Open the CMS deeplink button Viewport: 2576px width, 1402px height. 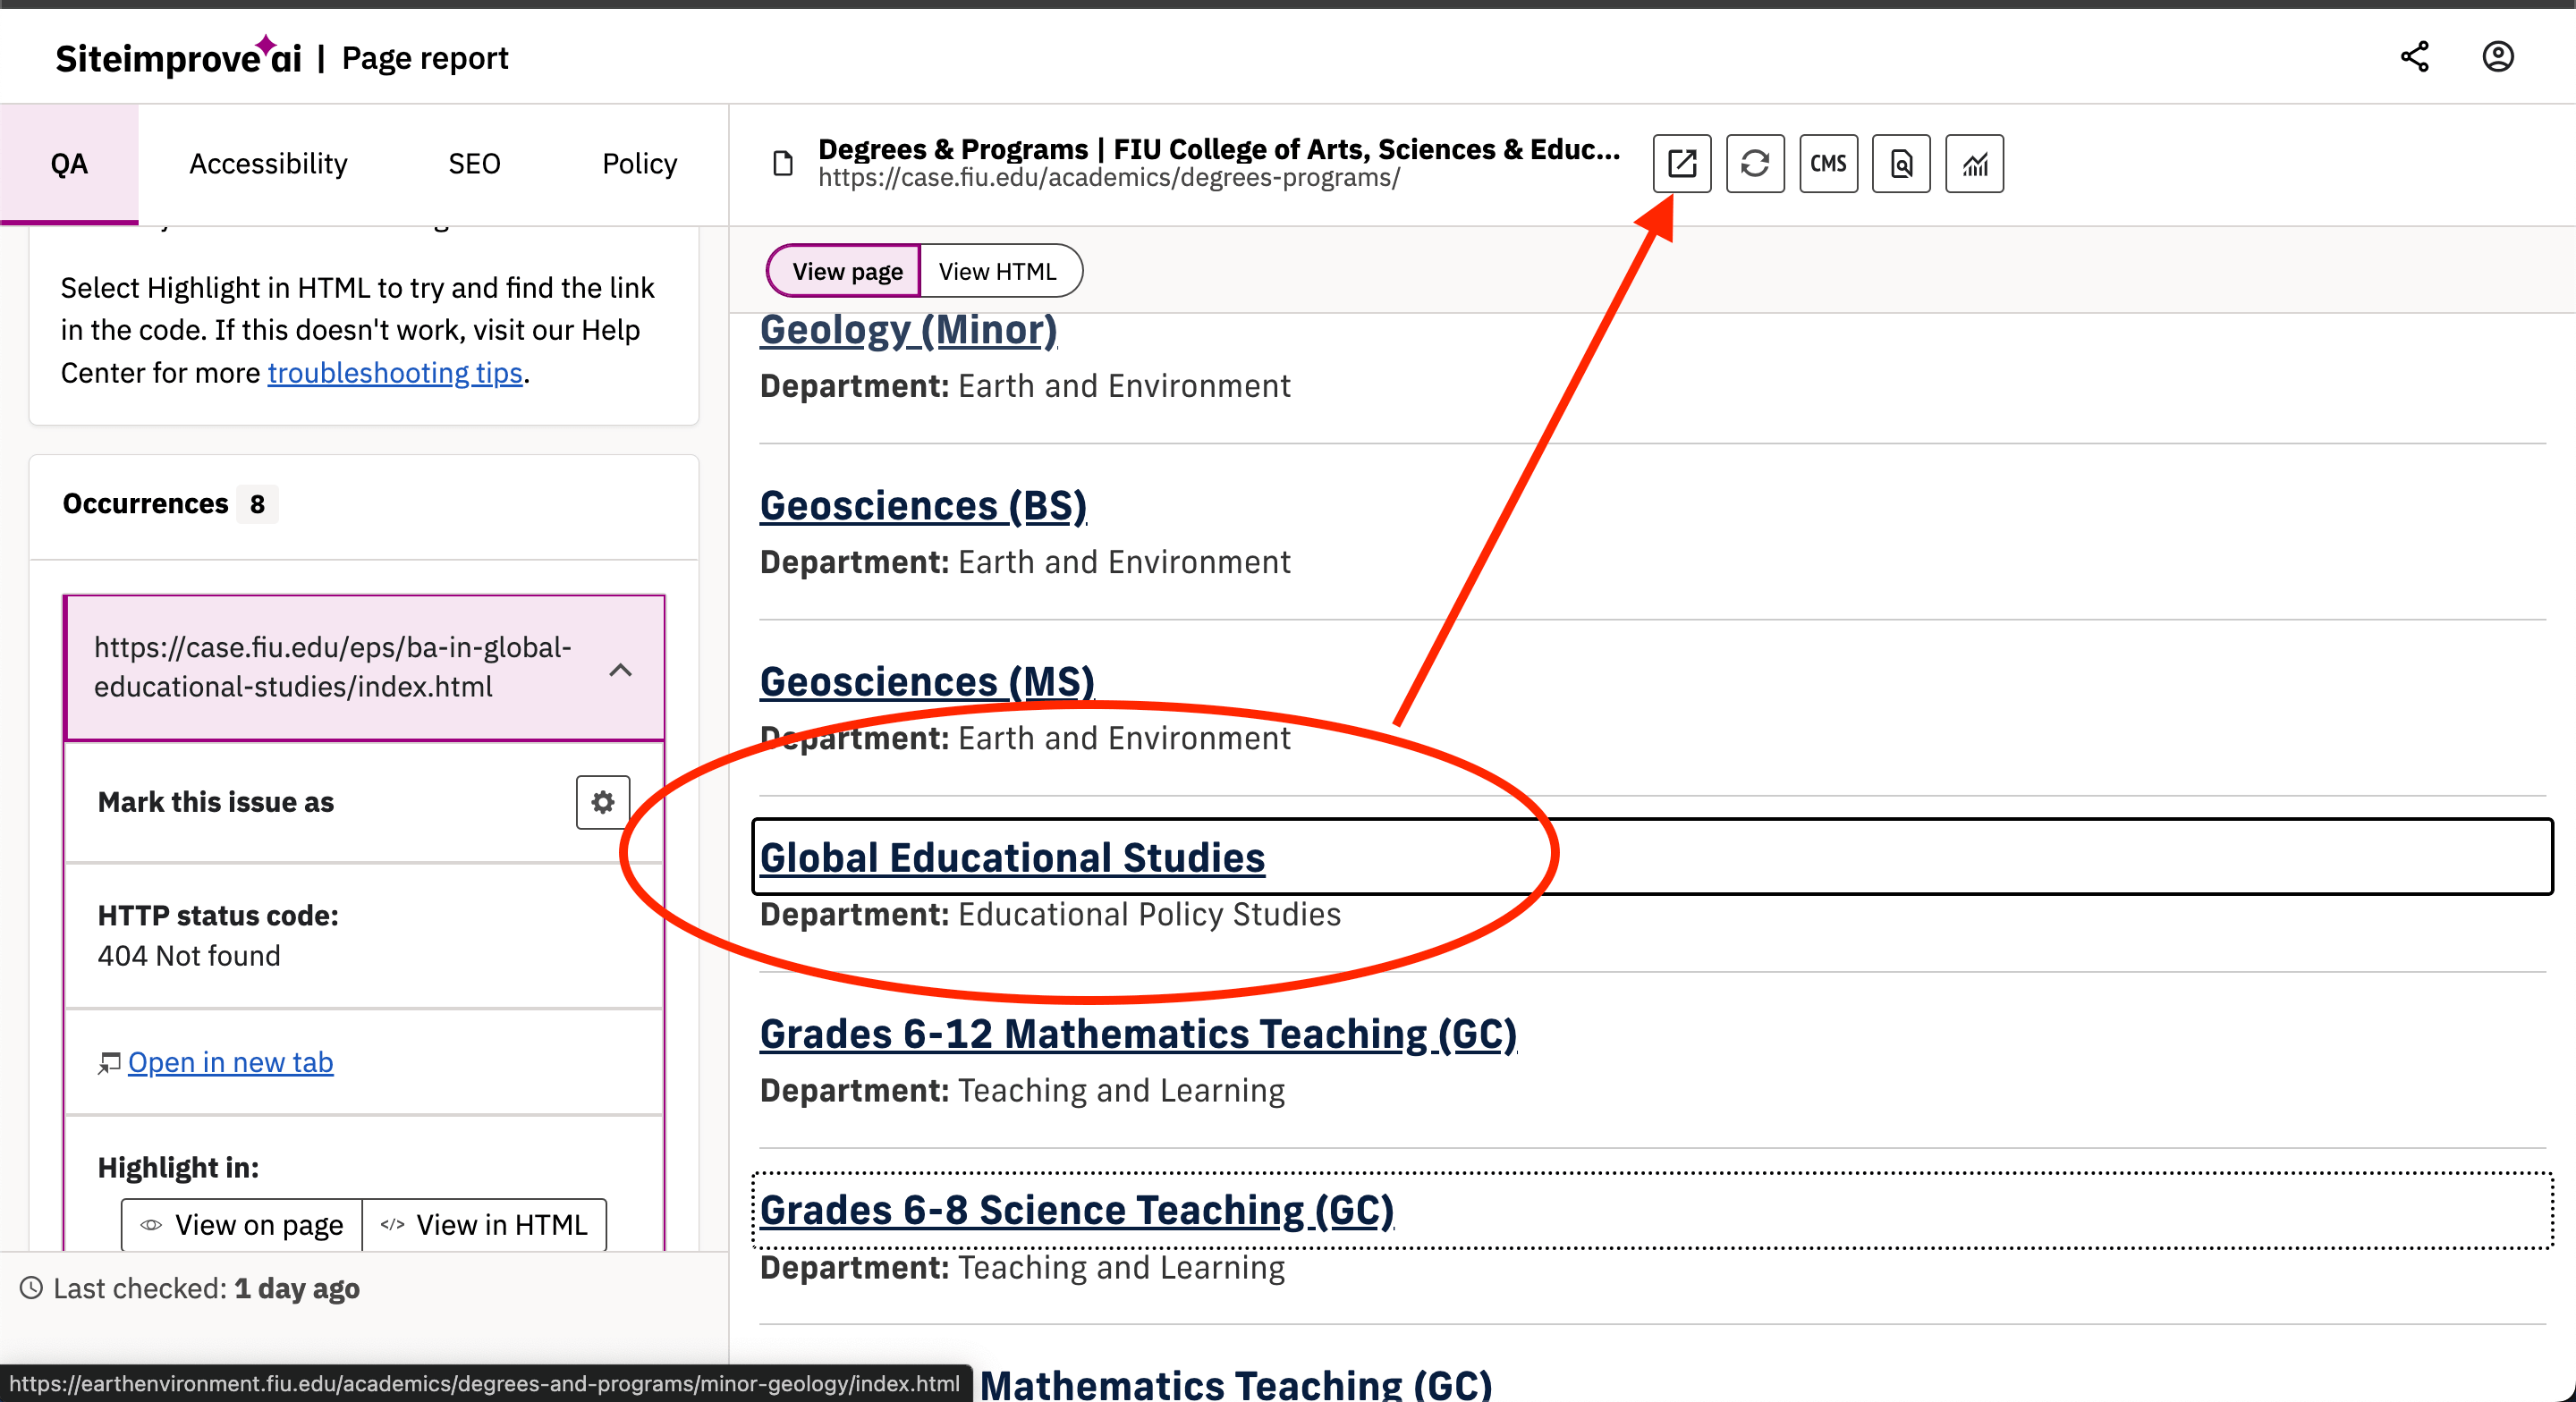[1828, 163]
